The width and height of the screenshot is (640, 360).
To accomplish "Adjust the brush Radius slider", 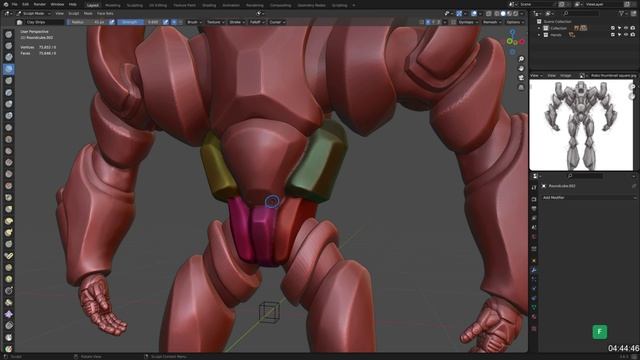I will click(x=88, y=22).
